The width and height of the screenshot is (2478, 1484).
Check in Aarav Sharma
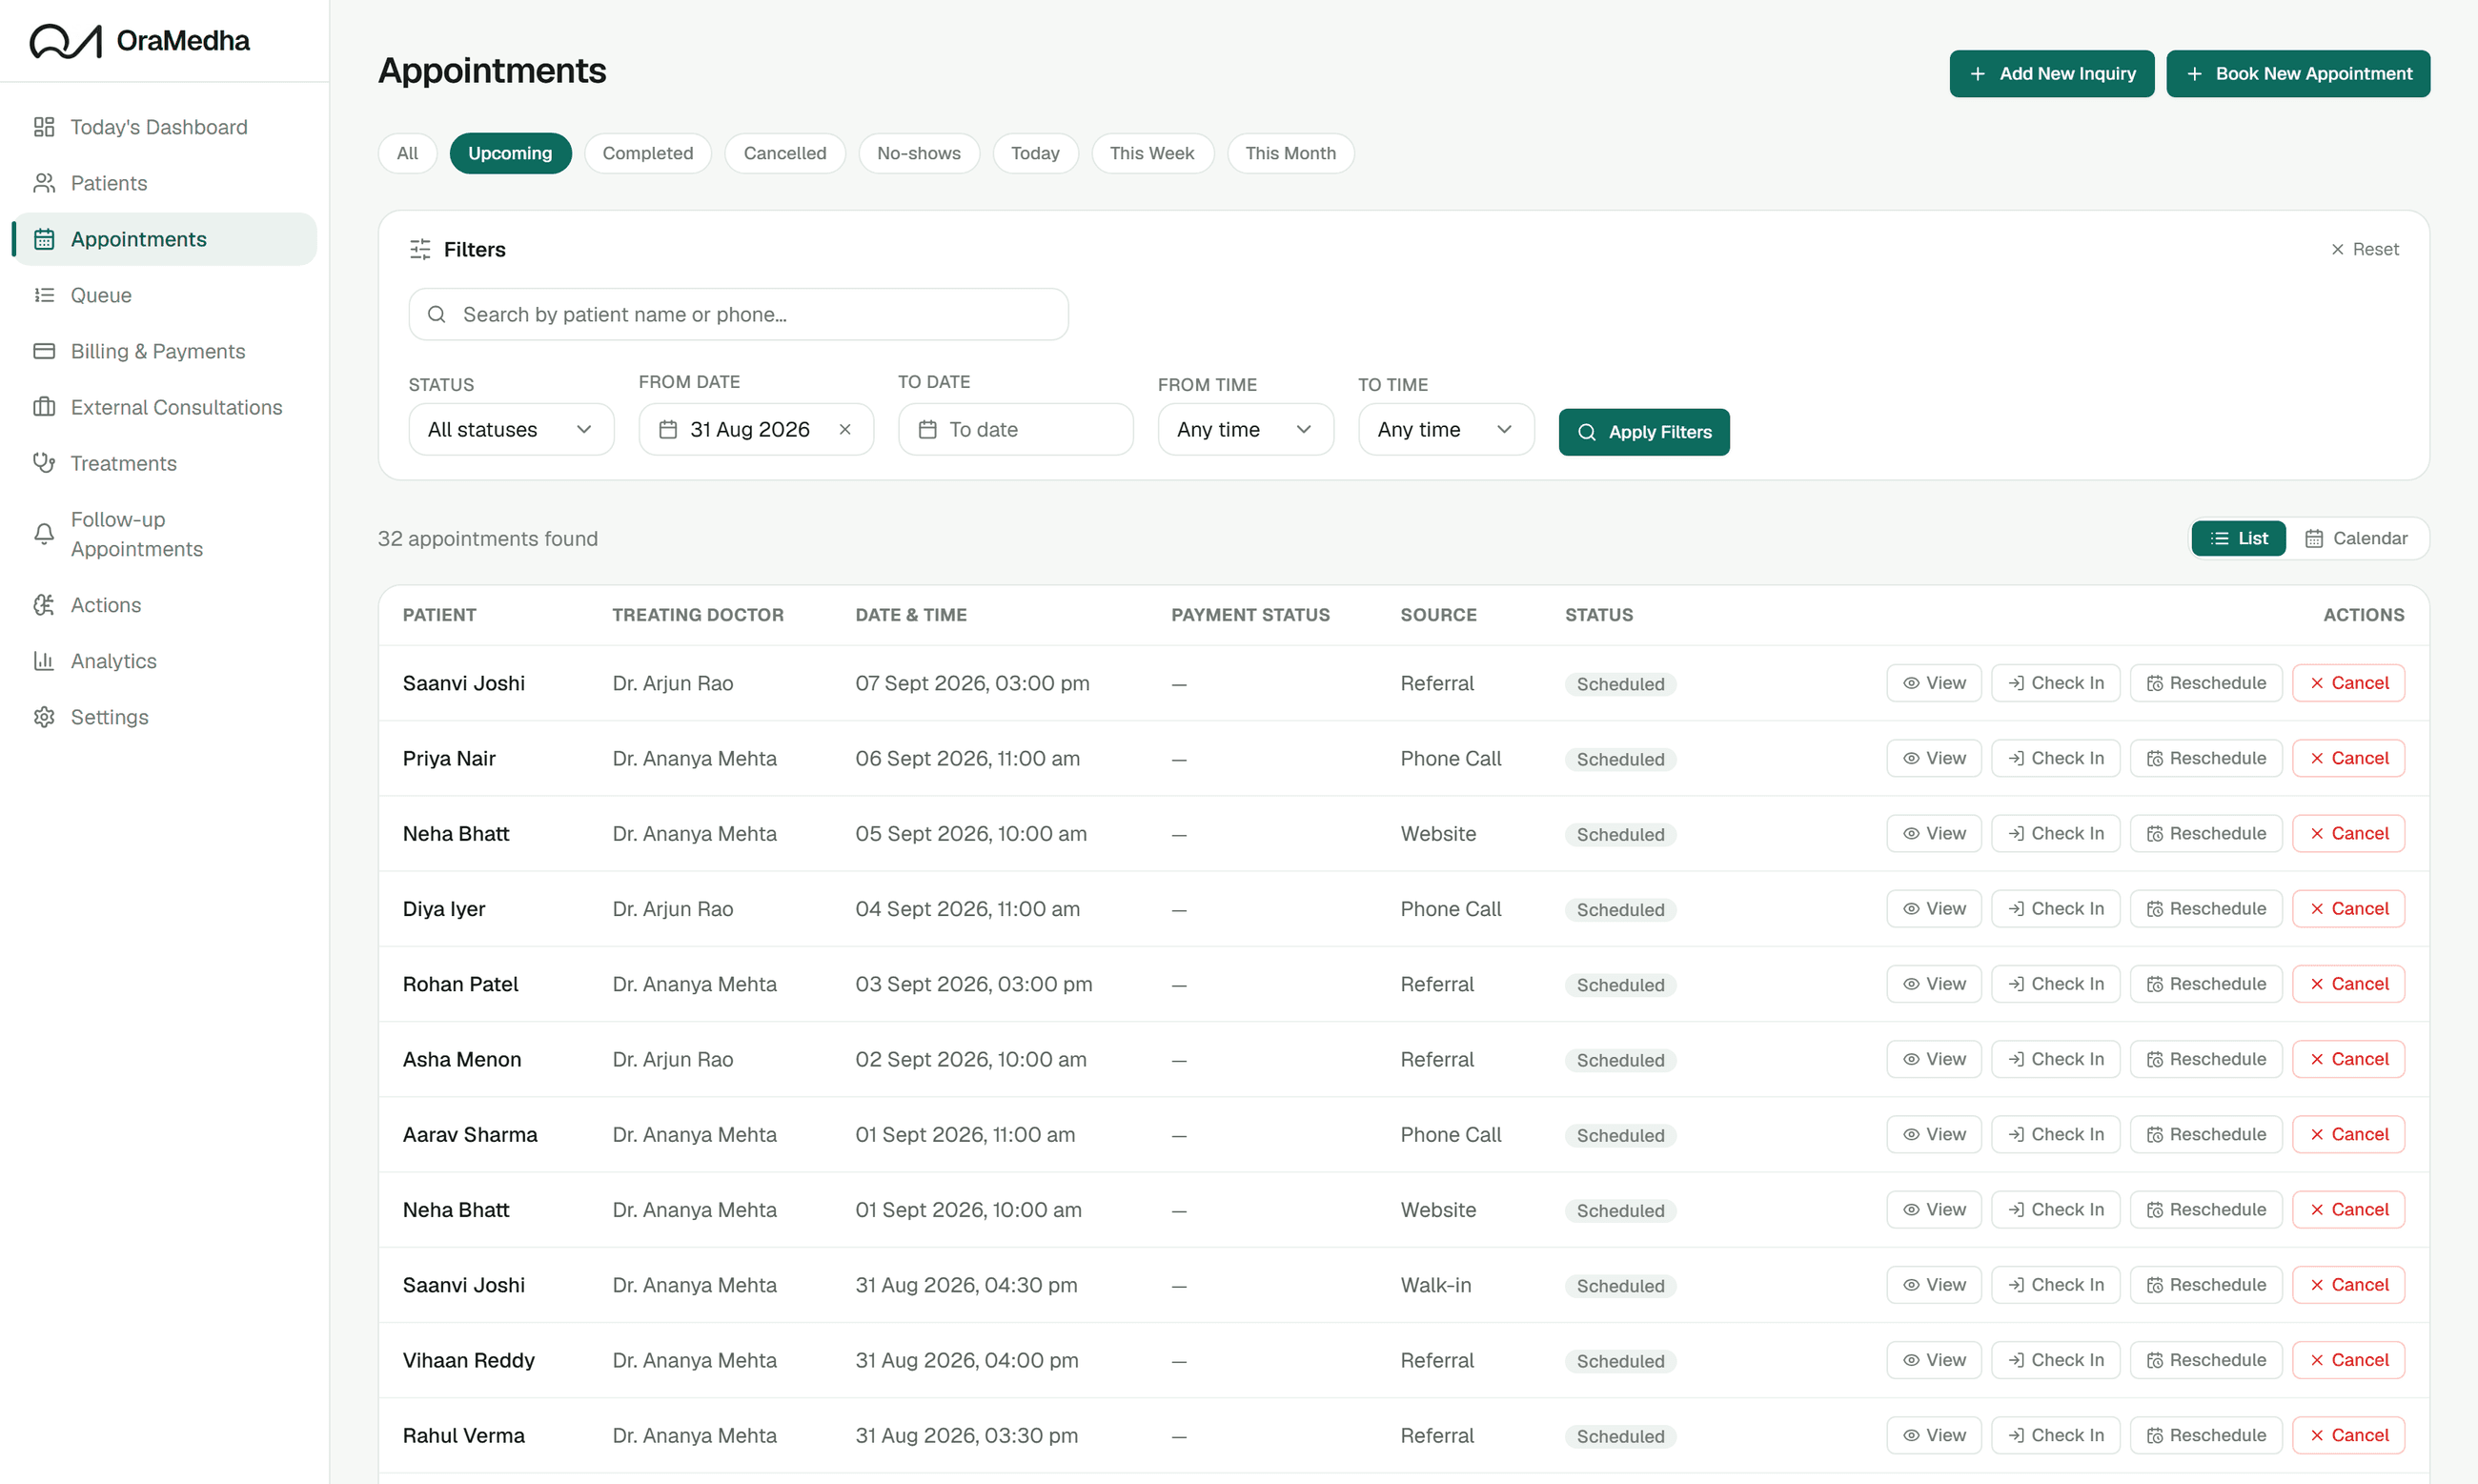2056,1134
